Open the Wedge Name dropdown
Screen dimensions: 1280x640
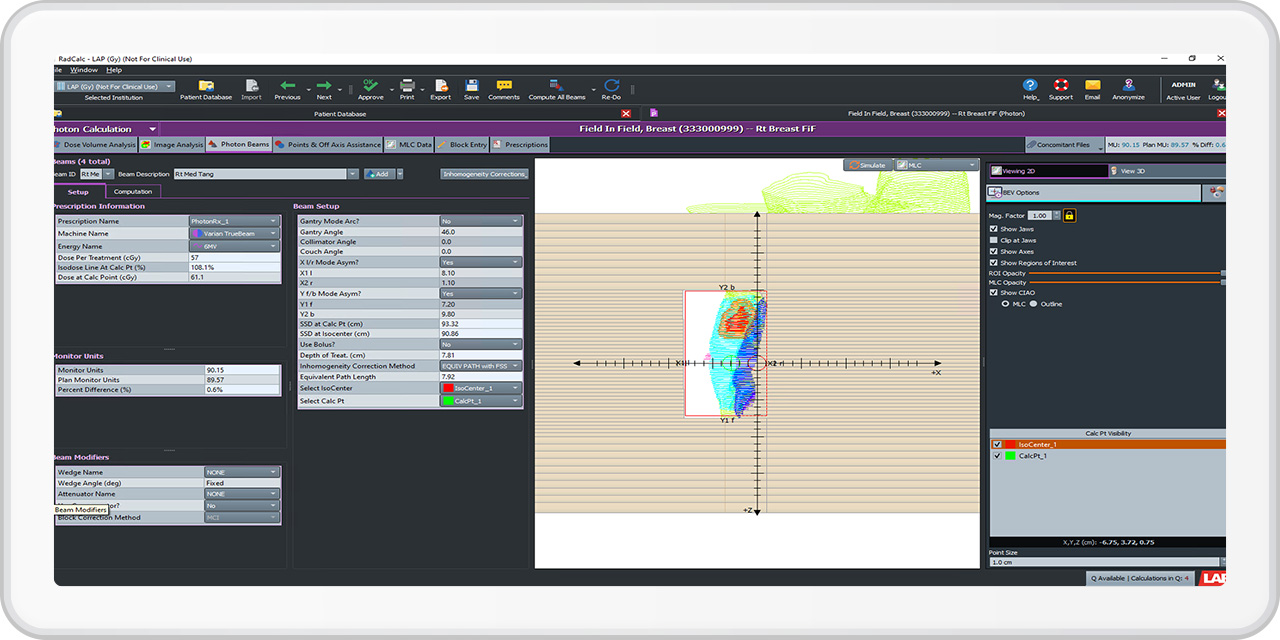click(x=241, y=472)
